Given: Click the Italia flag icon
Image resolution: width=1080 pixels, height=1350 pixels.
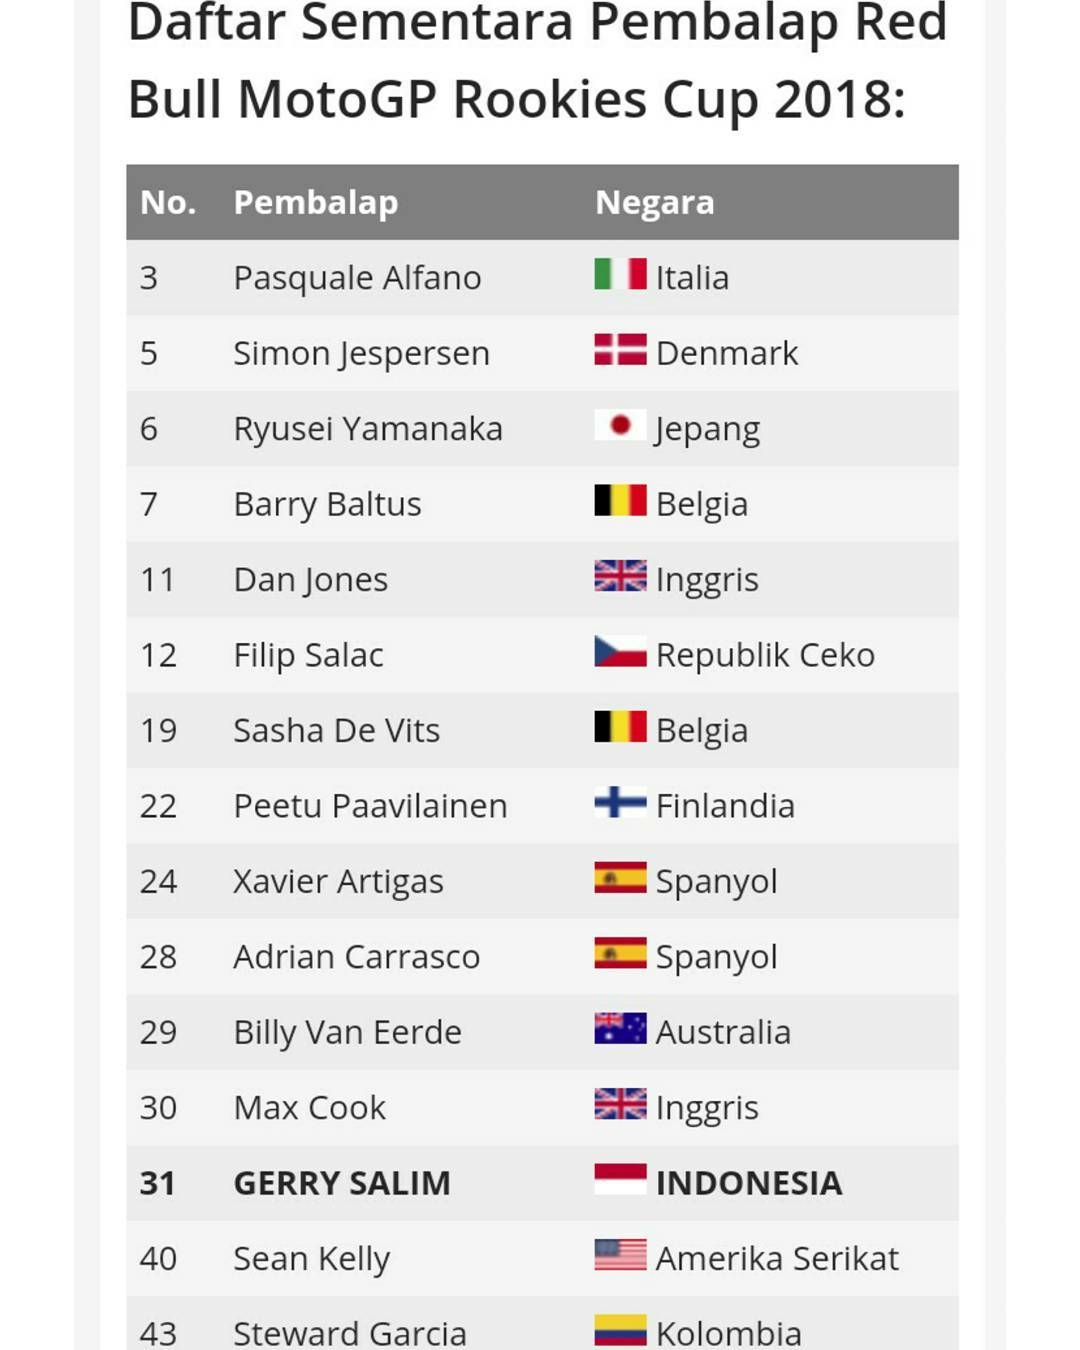Looking at the screenshot, I should pyautogui.click(x=620, y=273).
